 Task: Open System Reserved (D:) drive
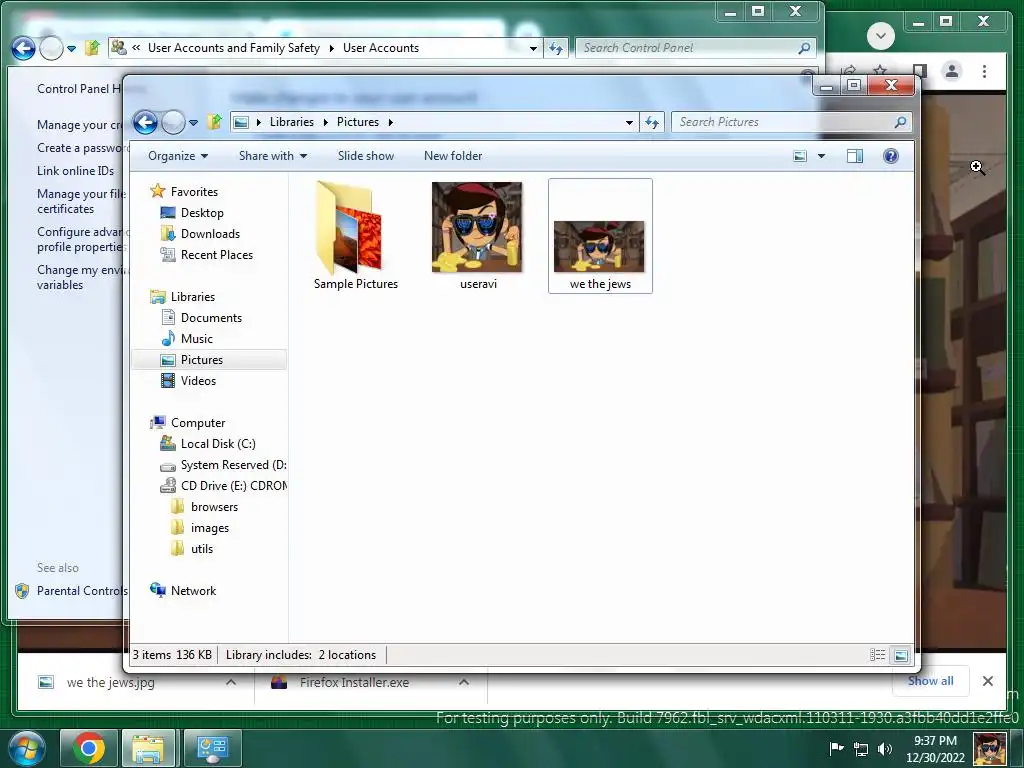(x=233, y=465)
